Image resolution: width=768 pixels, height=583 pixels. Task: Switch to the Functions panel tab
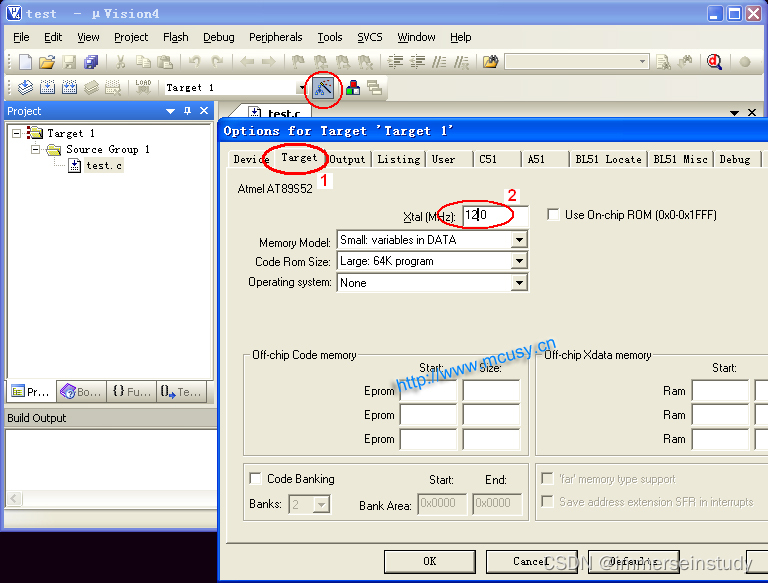131,391
